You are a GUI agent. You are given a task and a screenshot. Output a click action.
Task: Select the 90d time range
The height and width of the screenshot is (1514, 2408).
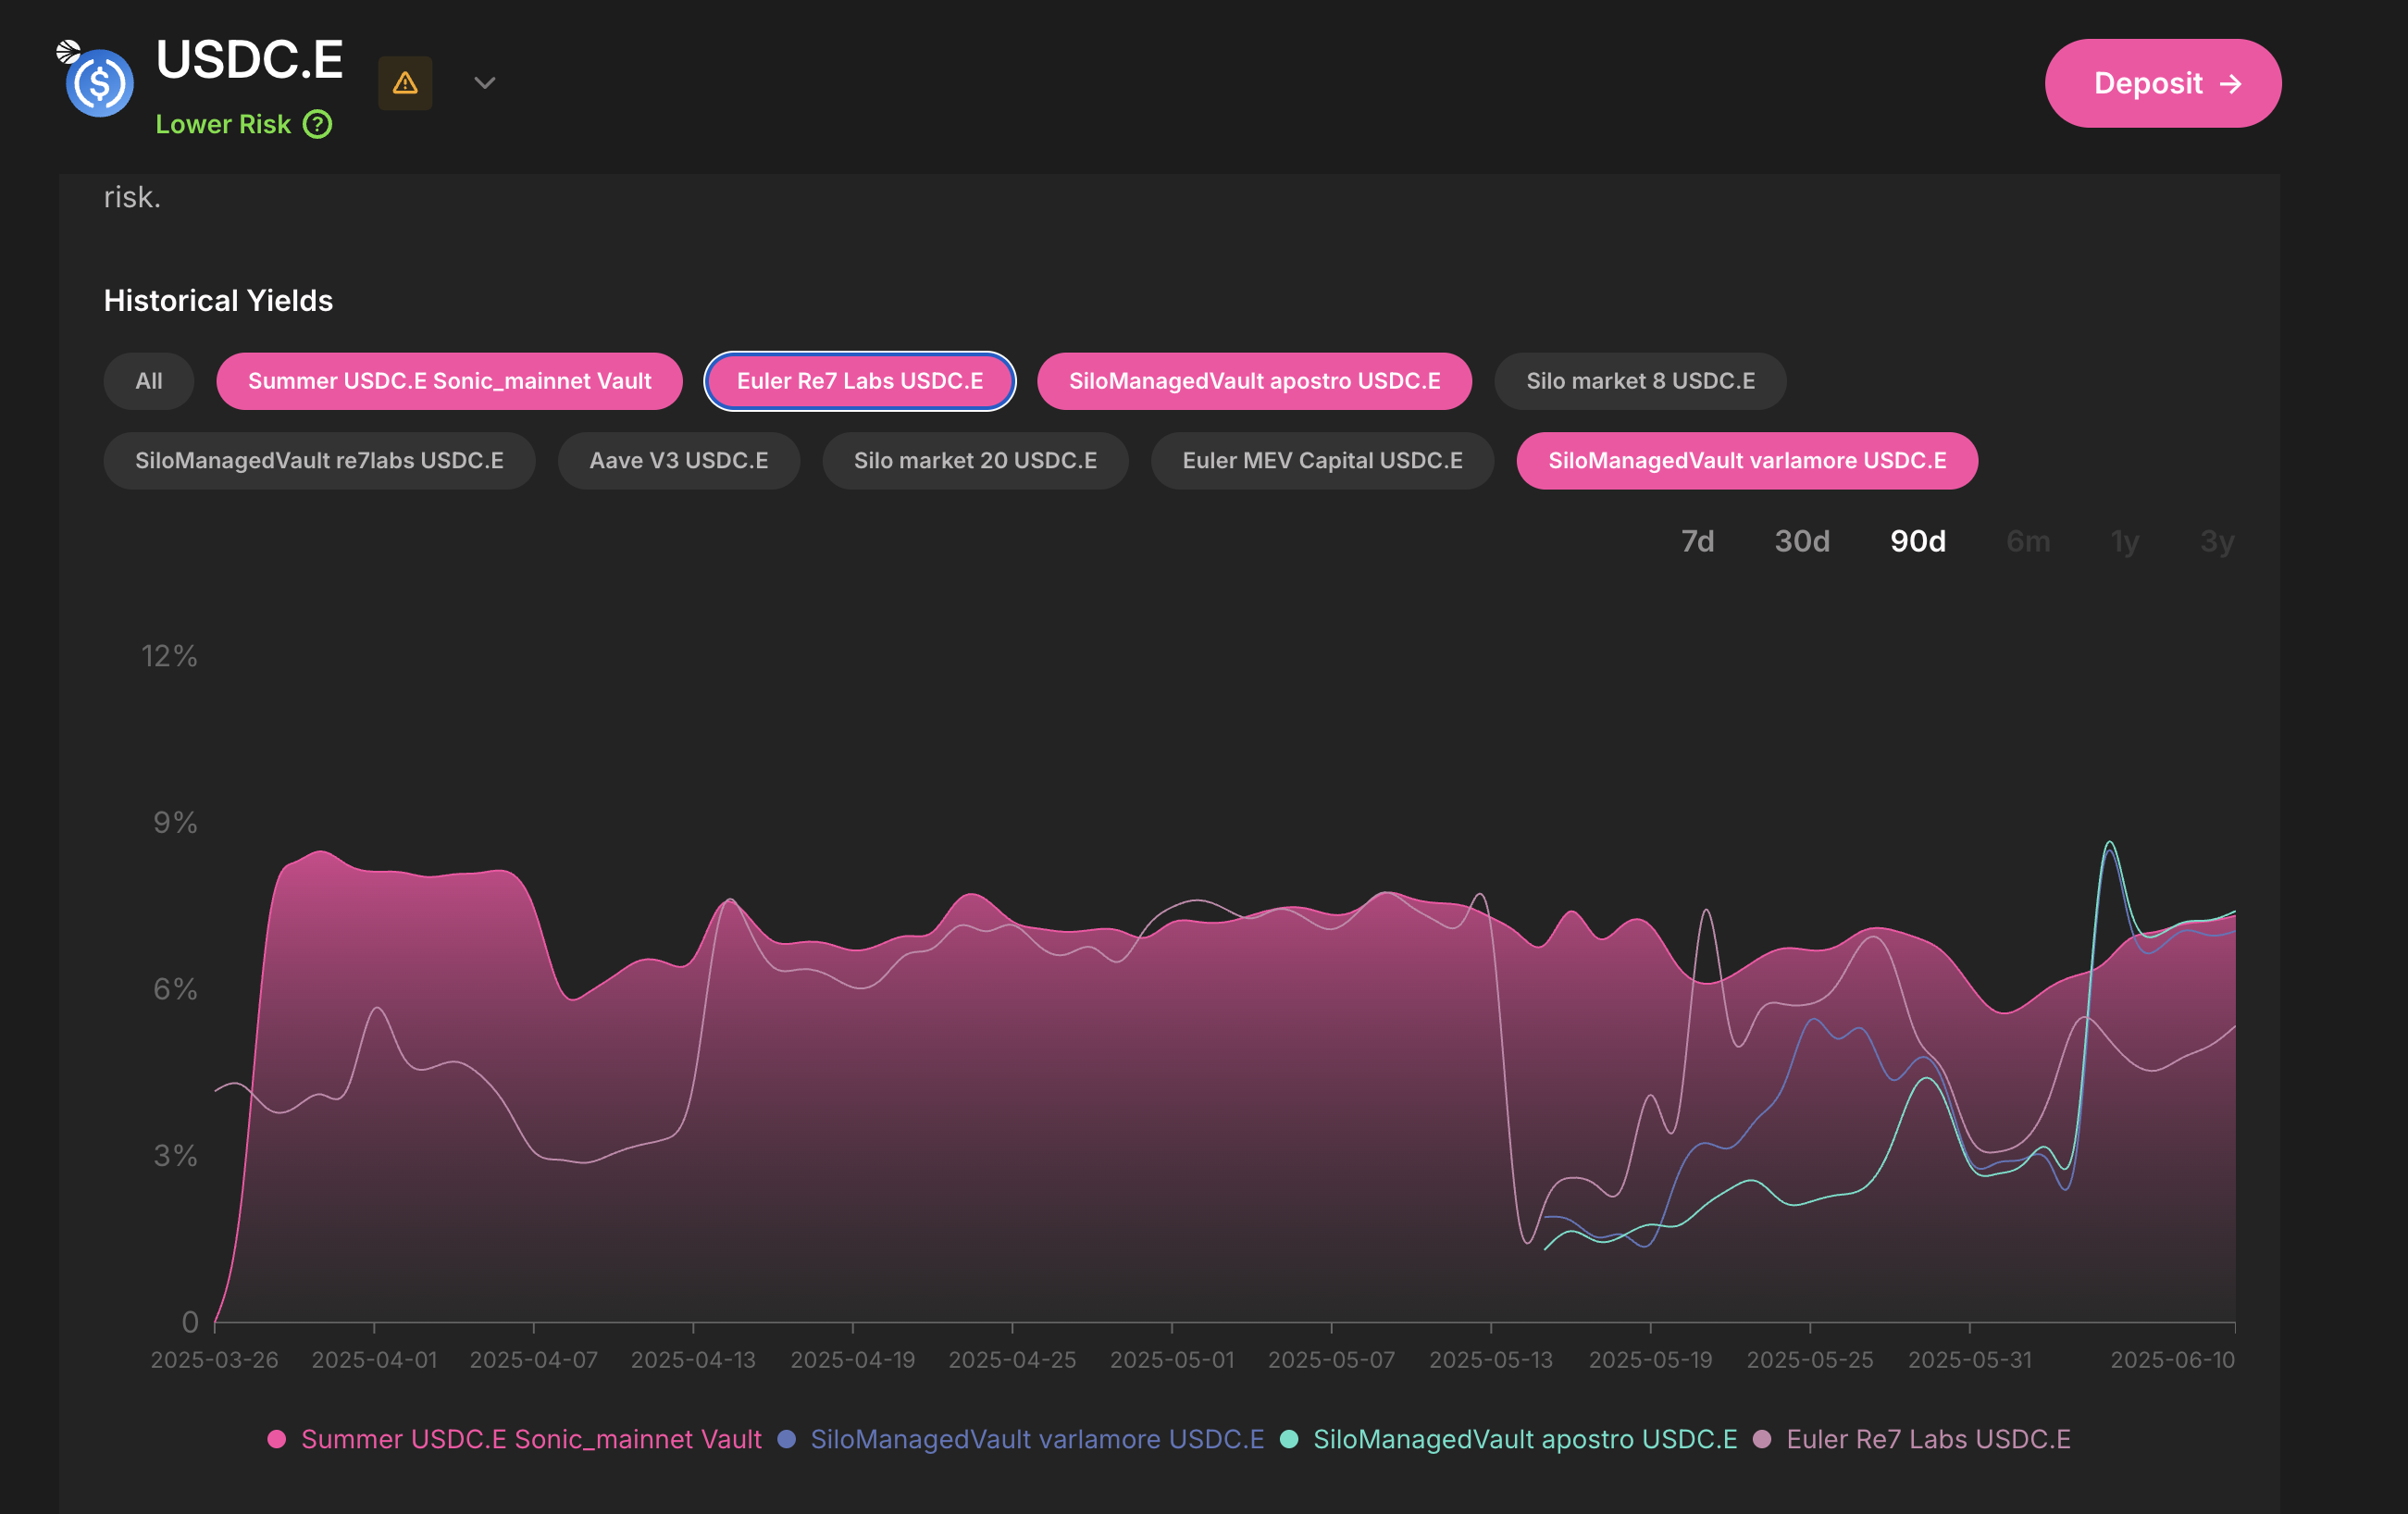pos(1917,541)
